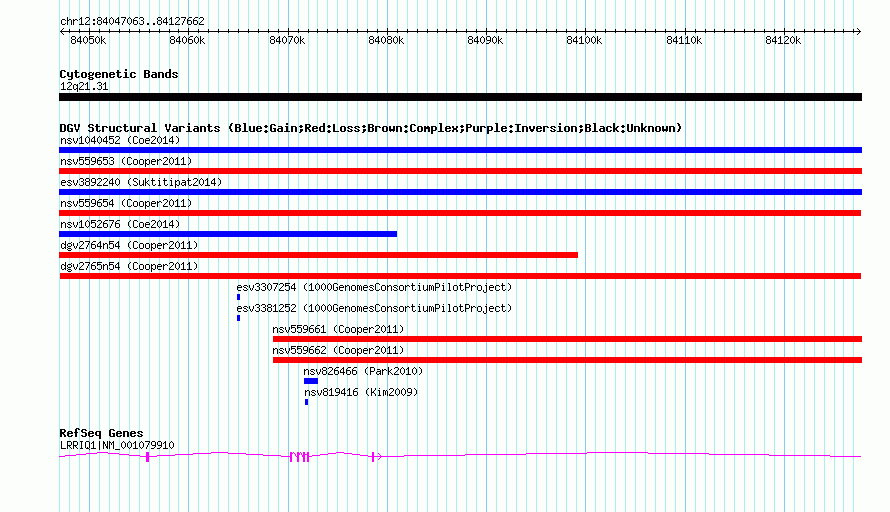The height and width of the screenshot is (512, 890).
Task: Click the blue esv3892240 gain bar
Action: (x=460, y=192)
